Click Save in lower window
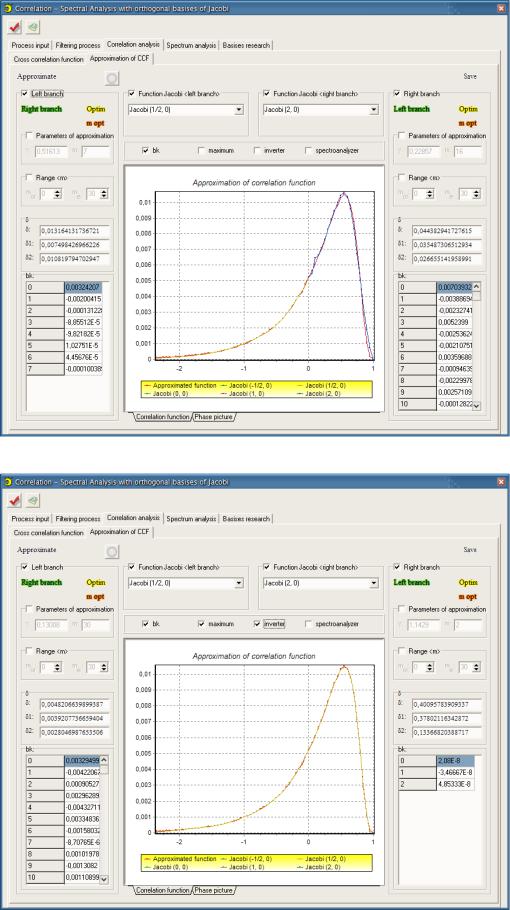The width and height of the screenshot is (510, 910). tap(470, 550)
